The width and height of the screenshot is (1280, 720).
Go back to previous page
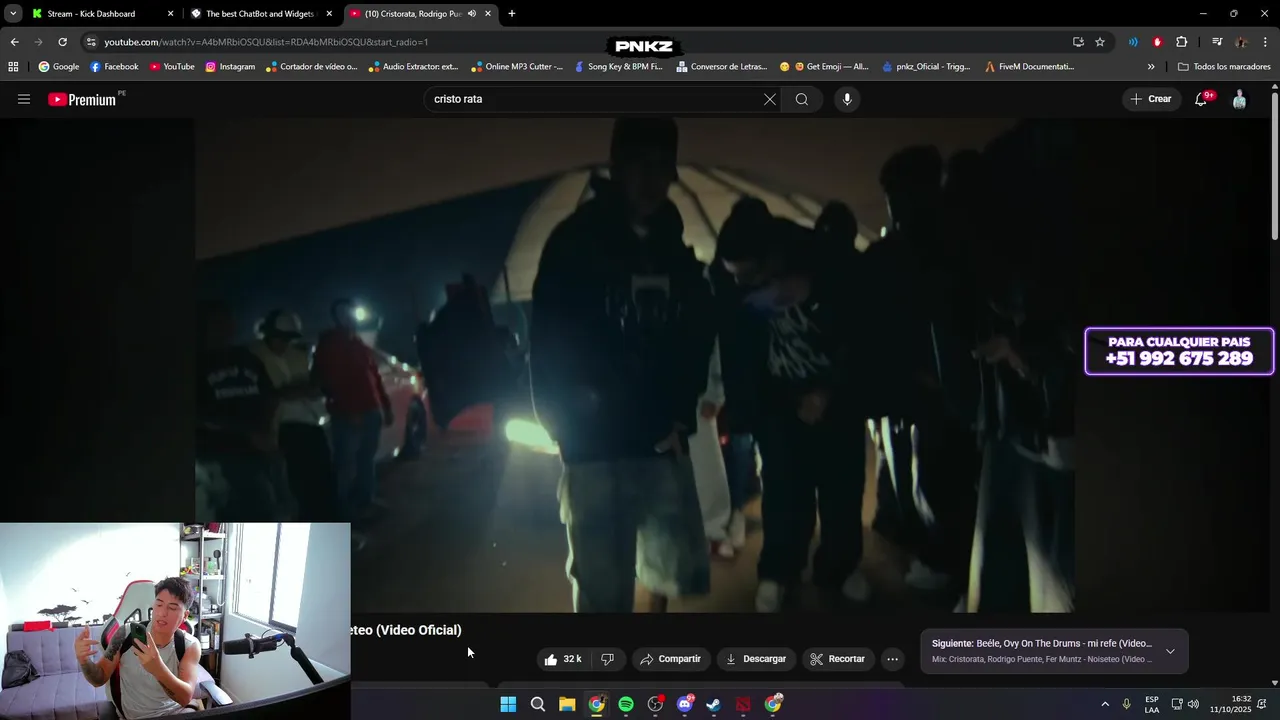(14, 42)
